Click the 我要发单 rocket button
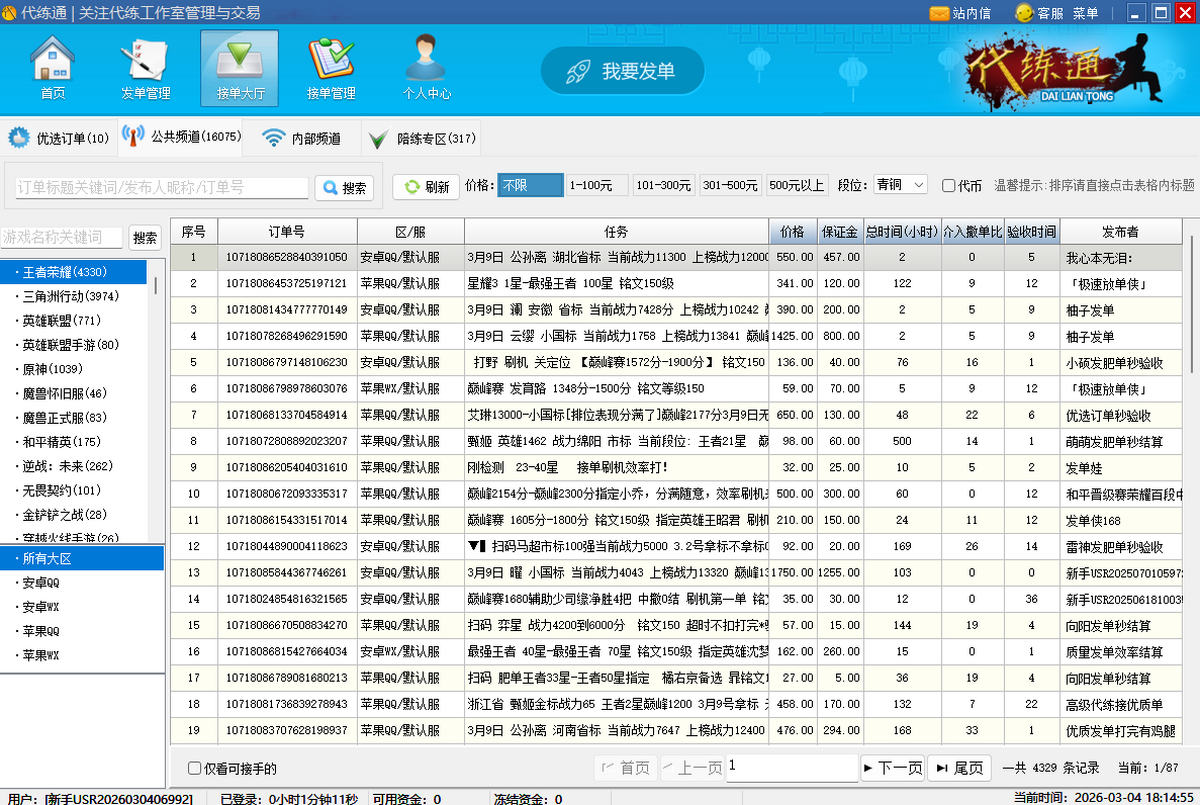 tap(622, 71)
